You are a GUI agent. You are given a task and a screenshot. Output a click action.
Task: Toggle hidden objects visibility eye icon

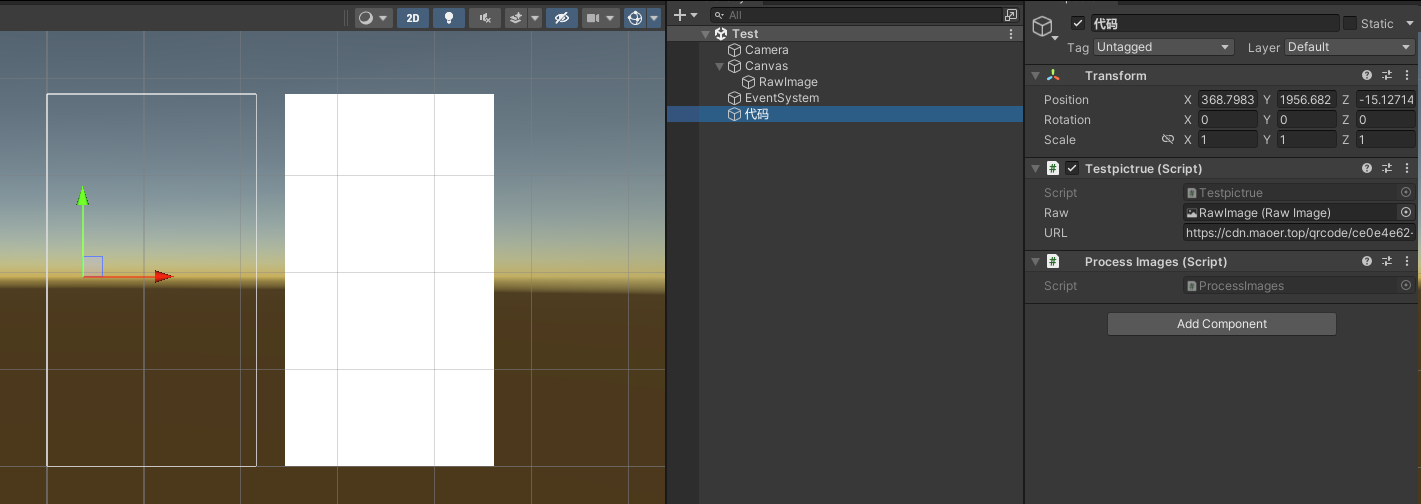(562, 17)
